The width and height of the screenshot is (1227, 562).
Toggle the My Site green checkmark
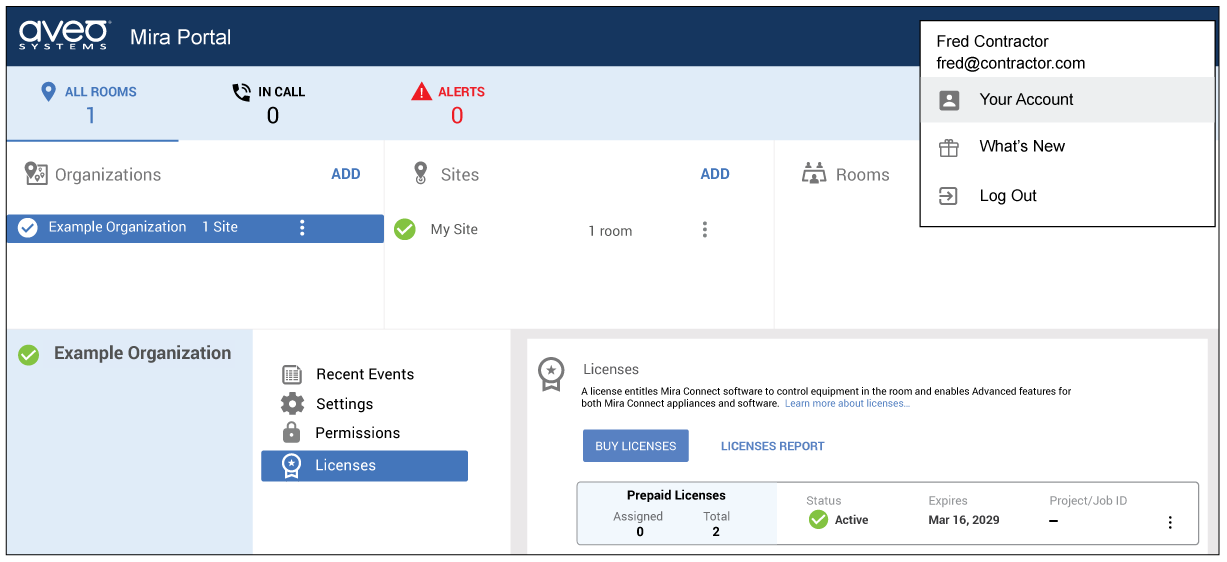coord(405,230)
